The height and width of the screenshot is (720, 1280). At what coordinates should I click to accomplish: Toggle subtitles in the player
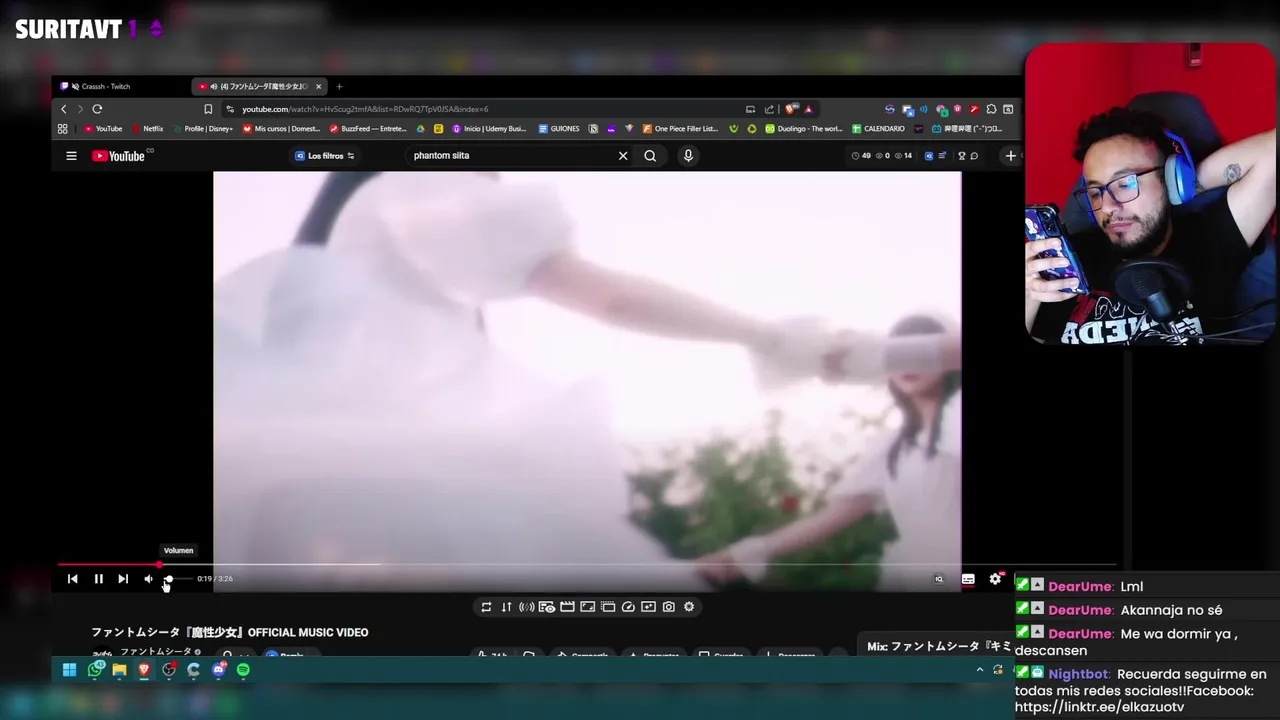968,579
